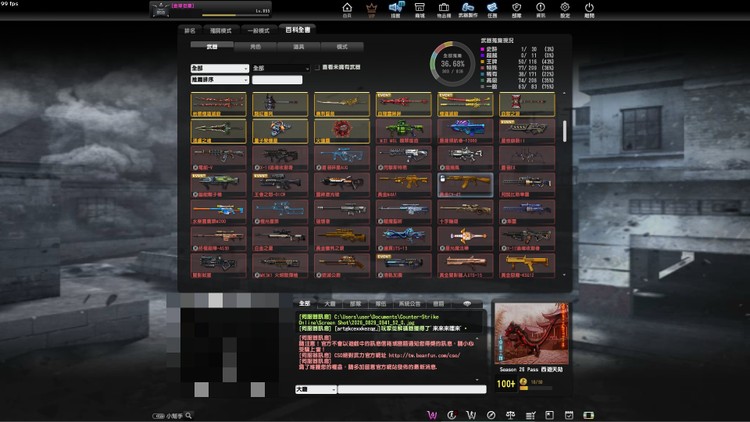The image size is (750, 422).
Task: Click the blue megaphone event icon
Action: click(396, 7)
